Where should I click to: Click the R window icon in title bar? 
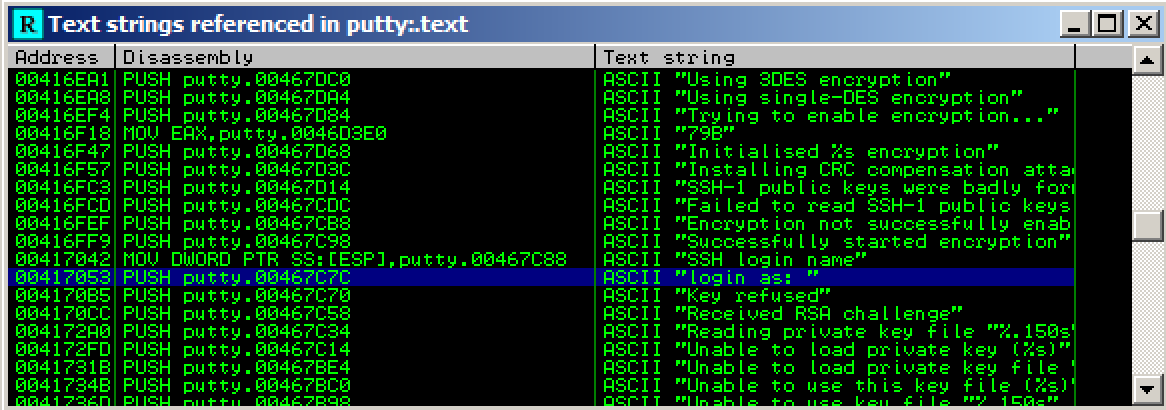(x=28, y=25)
